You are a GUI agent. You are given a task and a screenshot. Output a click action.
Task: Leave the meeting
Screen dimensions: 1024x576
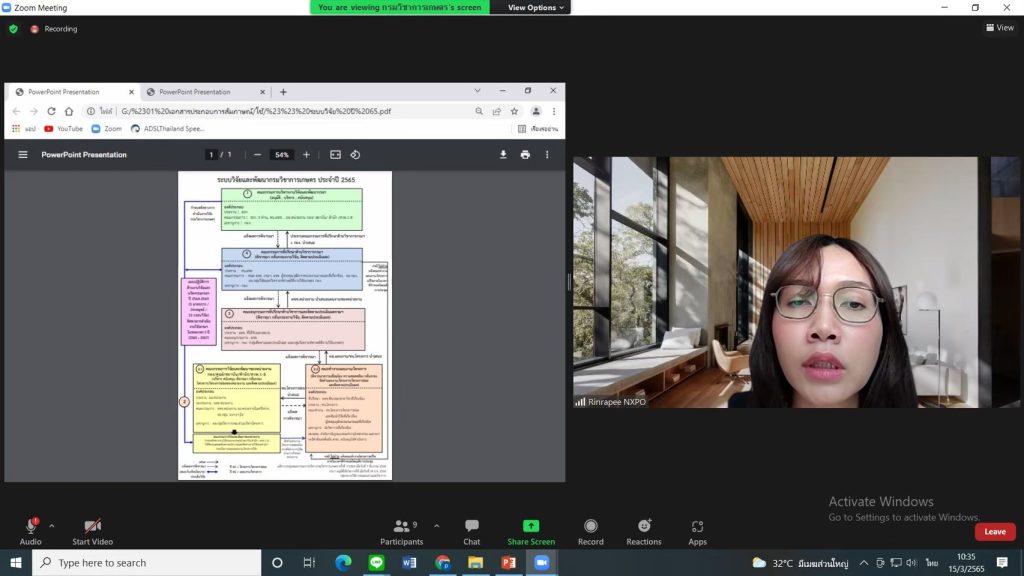pos(995,532)
